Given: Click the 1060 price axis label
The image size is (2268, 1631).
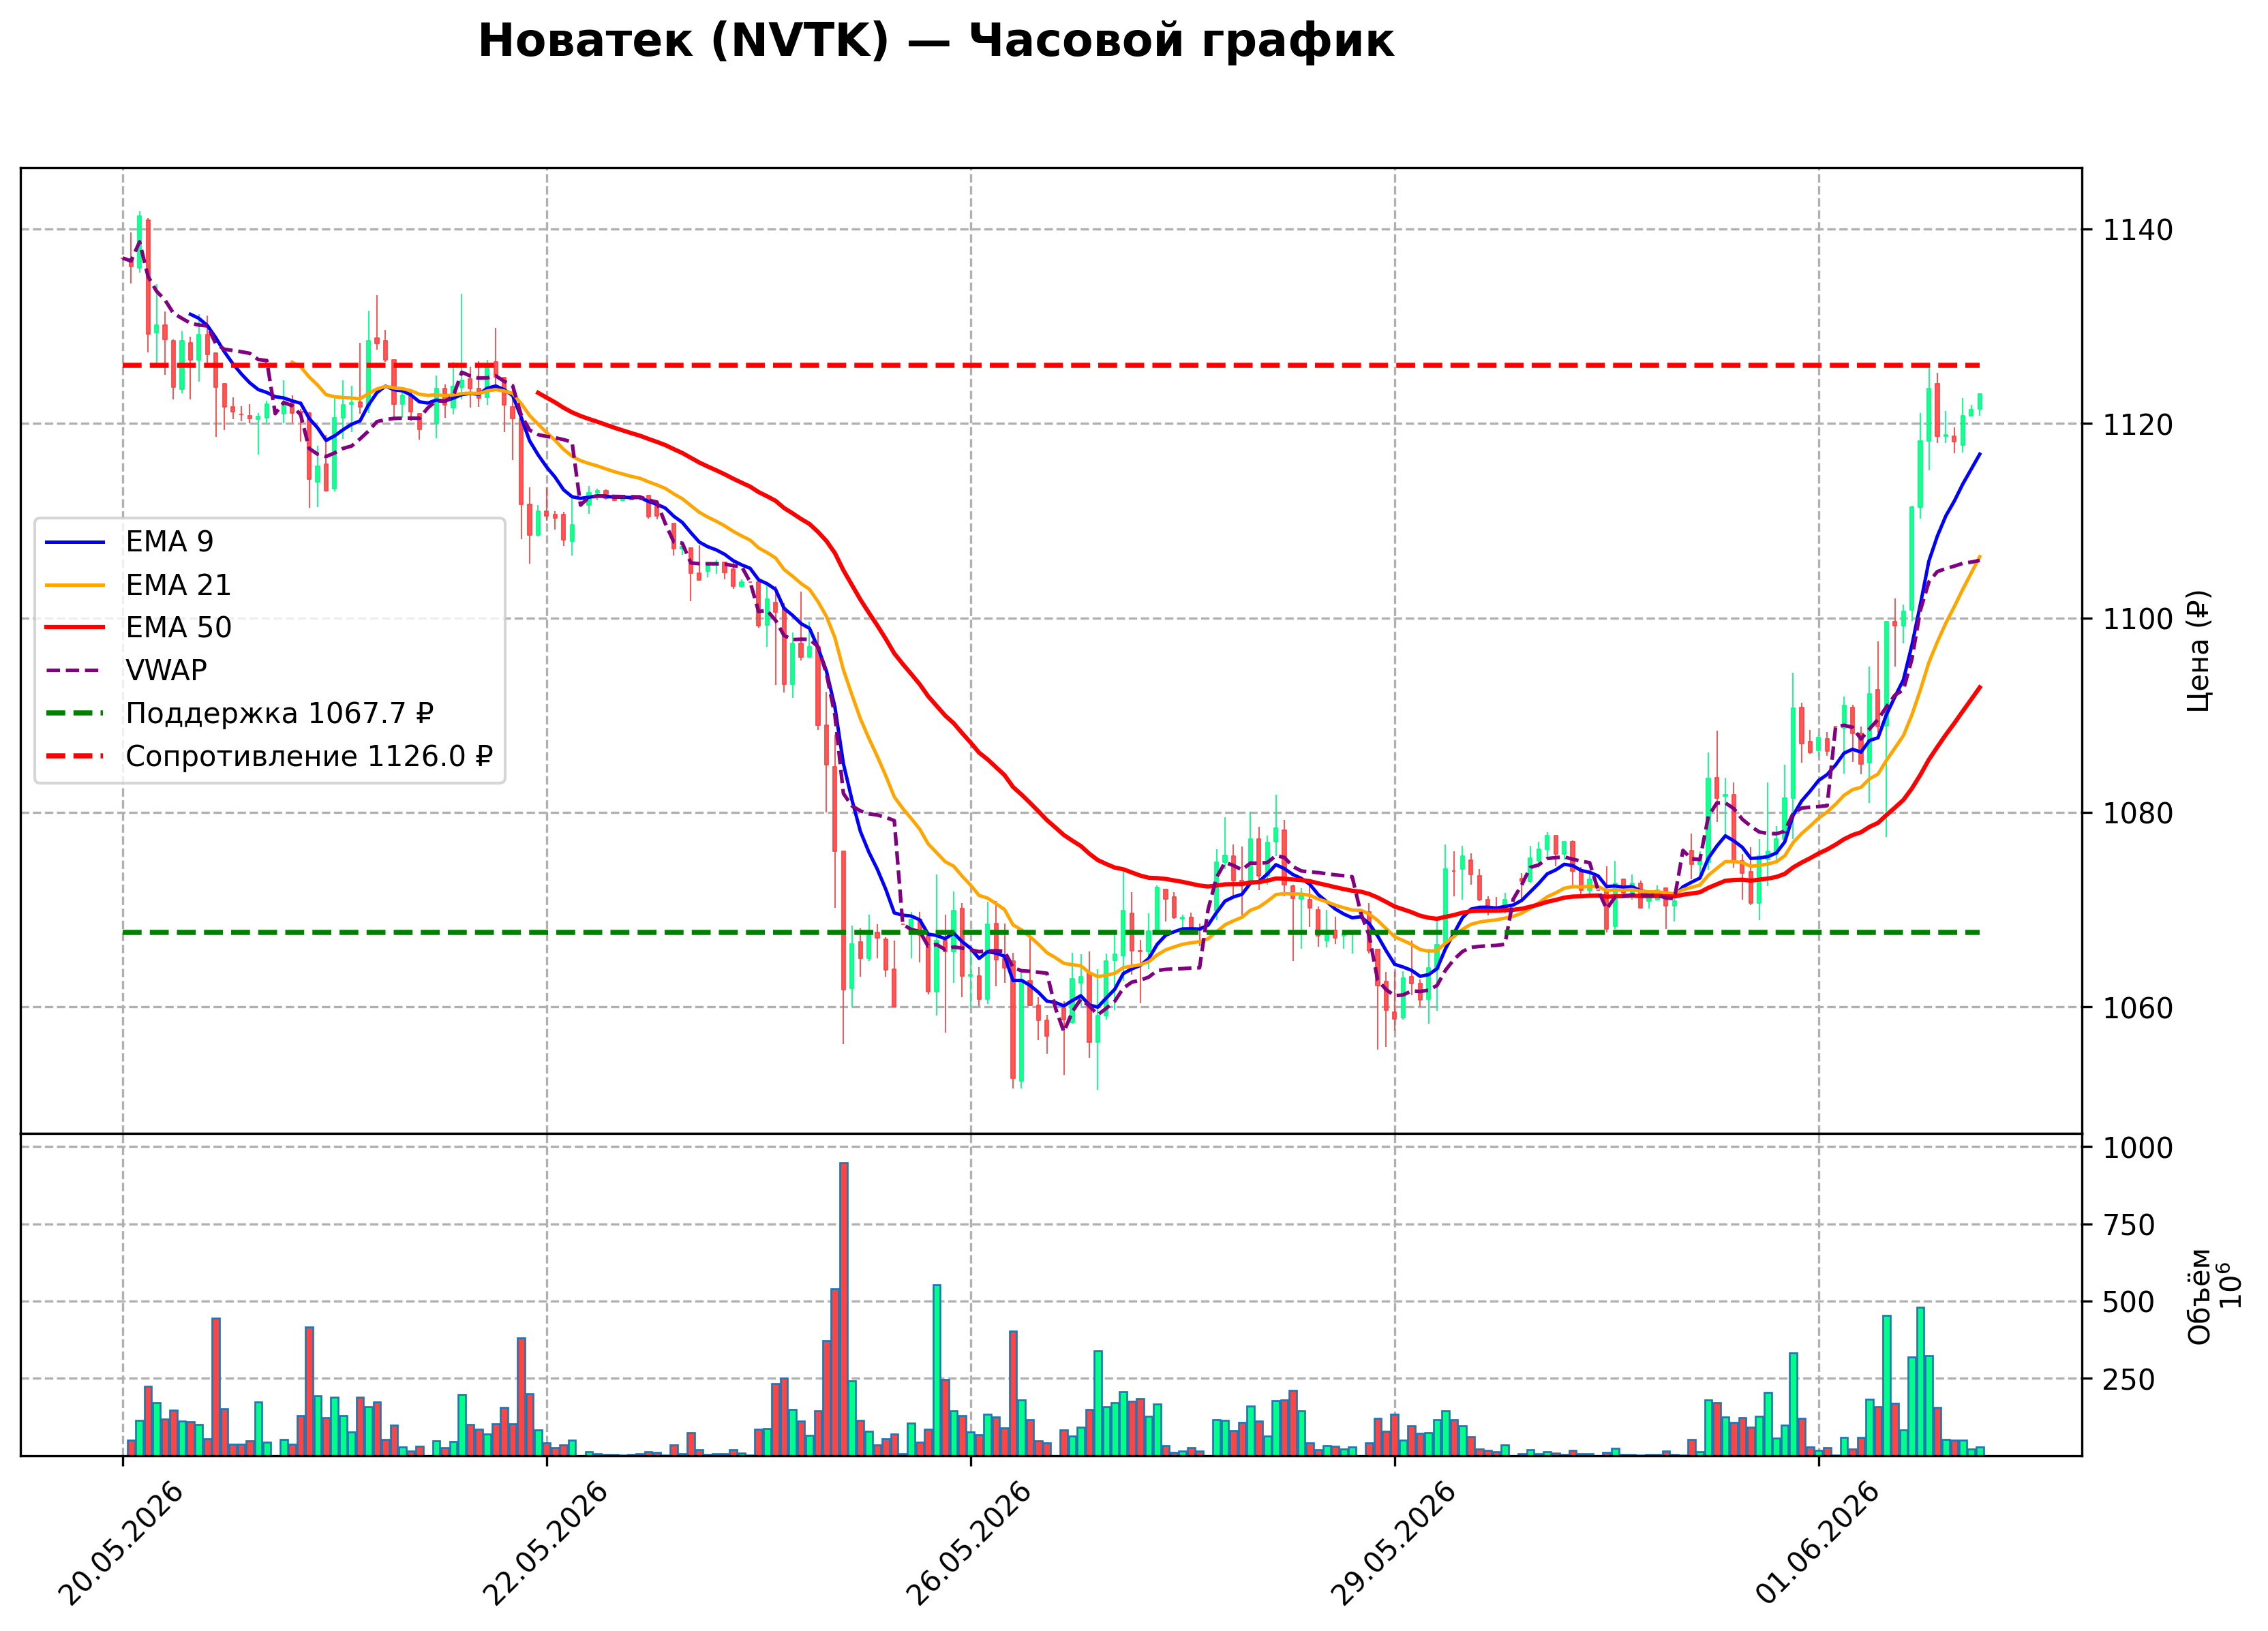Looking at the screenshot, I should (x=2138, y=1008).
